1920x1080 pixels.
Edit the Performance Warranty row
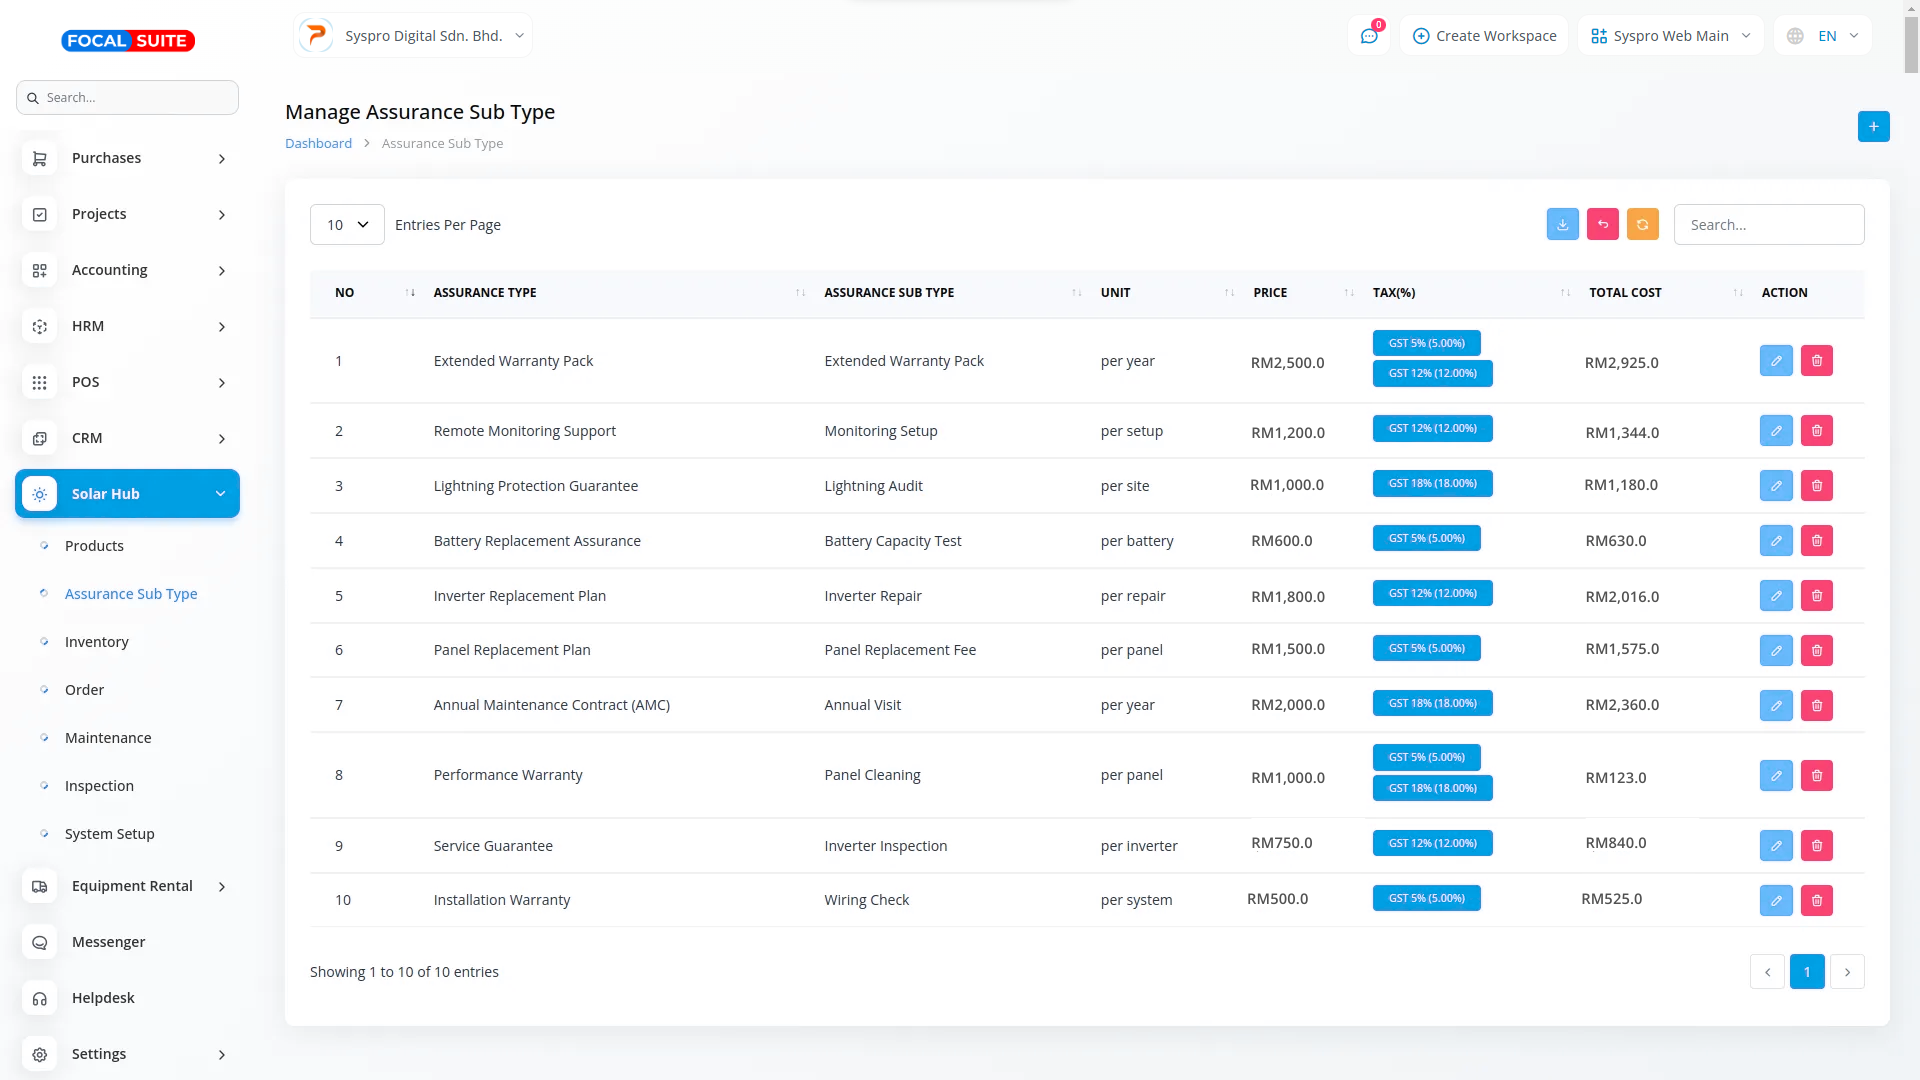pyautogui.click(x=1776, y=775)
